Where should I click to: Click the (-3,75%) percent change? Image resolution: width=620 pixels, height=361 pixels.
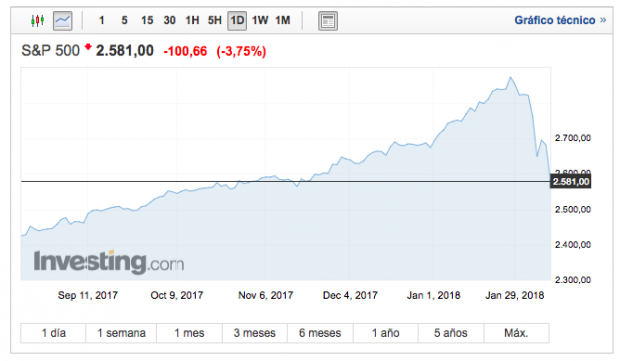(241, 51)
